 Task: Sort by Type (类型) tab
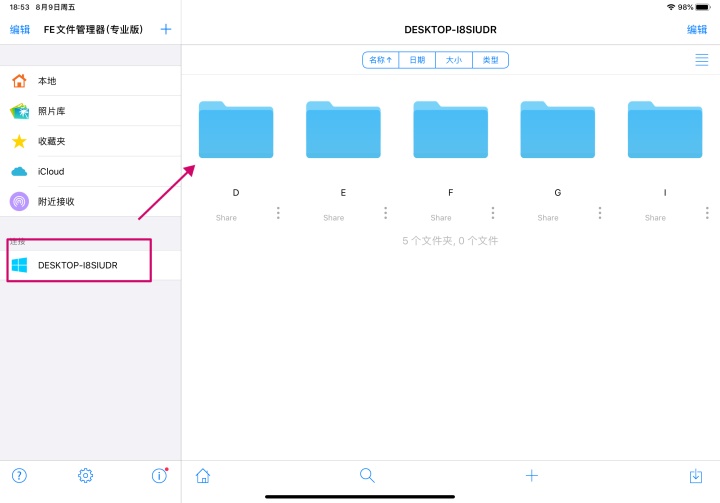pos(490,60)
